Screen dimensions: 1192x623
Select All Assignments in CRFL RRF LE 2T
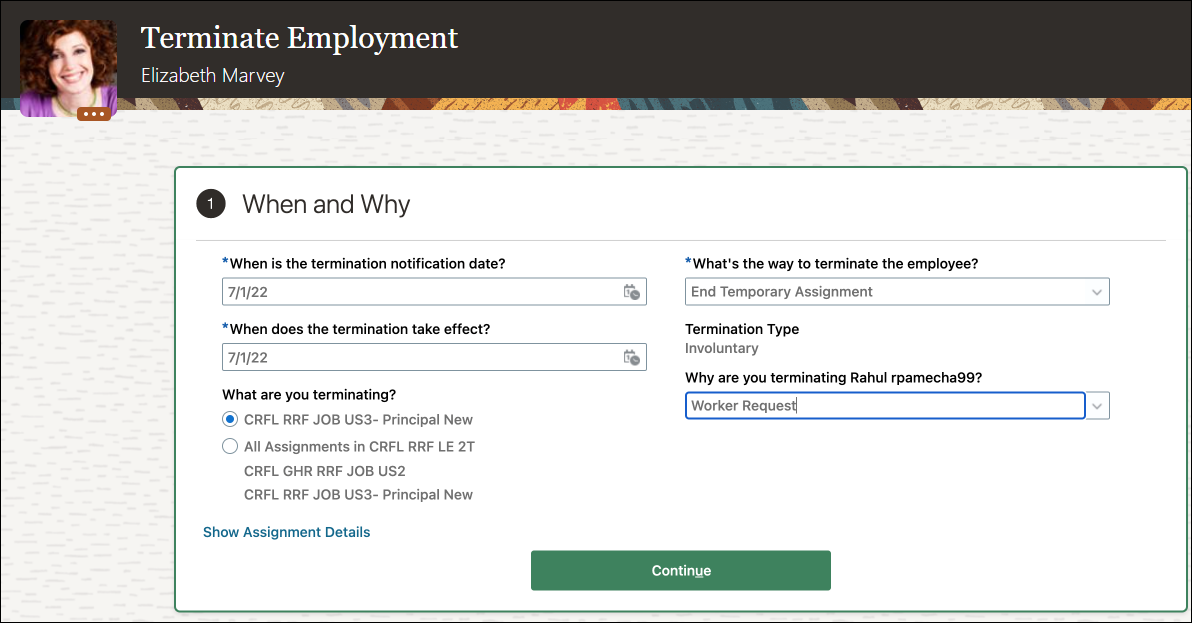point(231,447)
